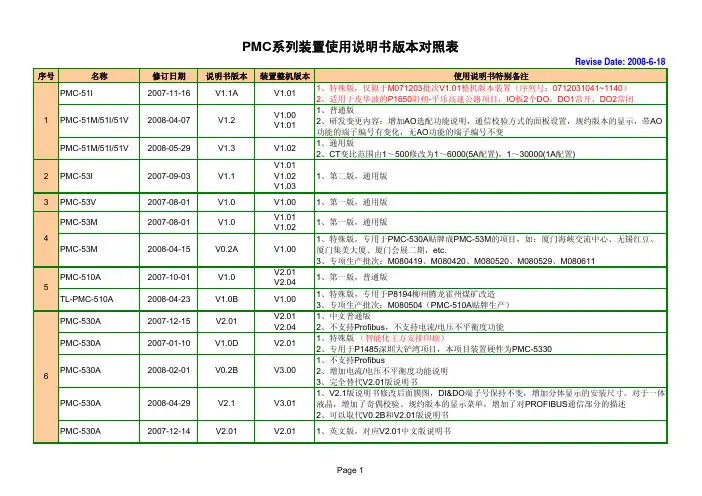Select the device version cell V3.00
This screenshot has width=702, height=496.
click(x=285, y=371)
